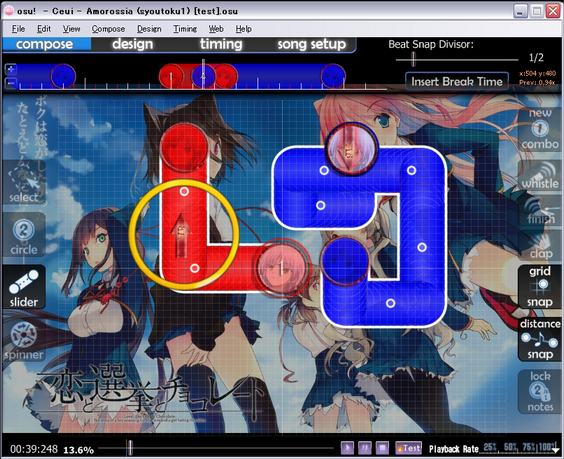
Task: Zoom in the timeline with plus icon
Action: (11, 69)
